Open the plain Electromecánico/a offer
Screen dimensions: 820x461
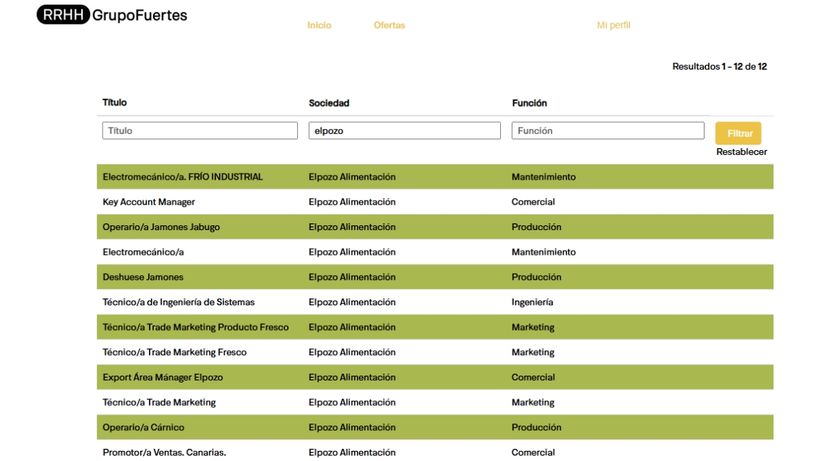143,252
